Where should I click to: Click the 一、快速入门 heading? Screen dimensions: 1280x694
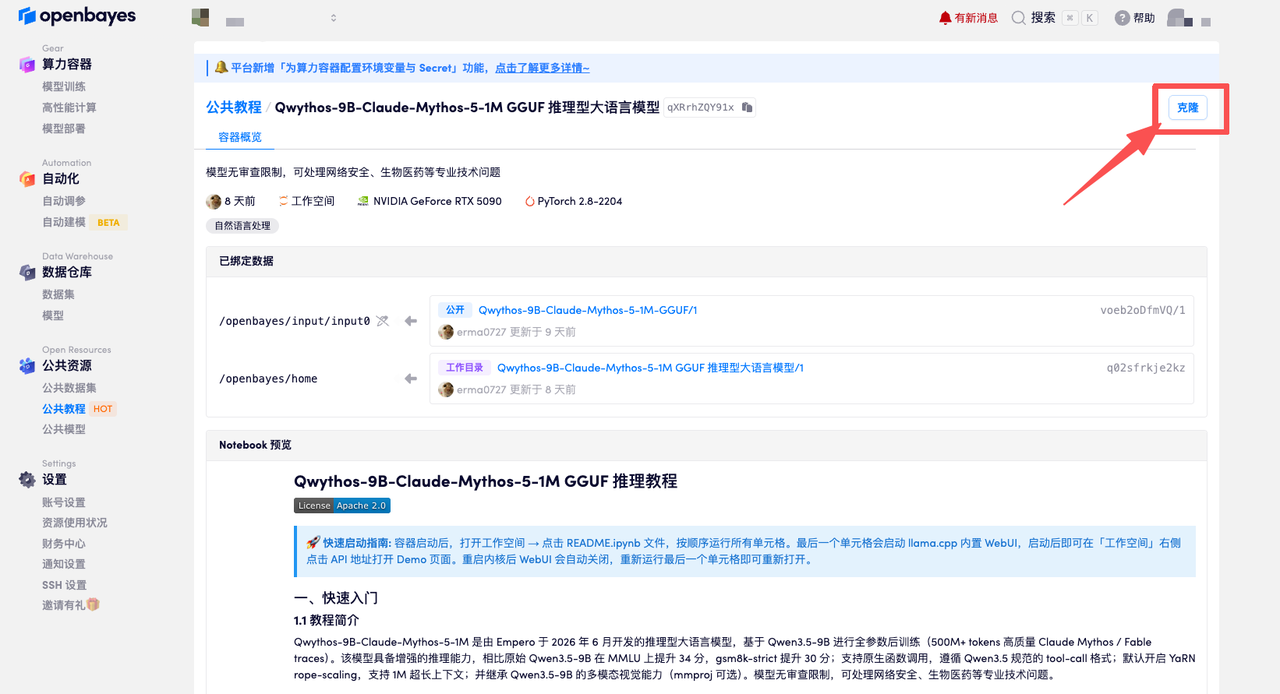(x=336, y=598)
